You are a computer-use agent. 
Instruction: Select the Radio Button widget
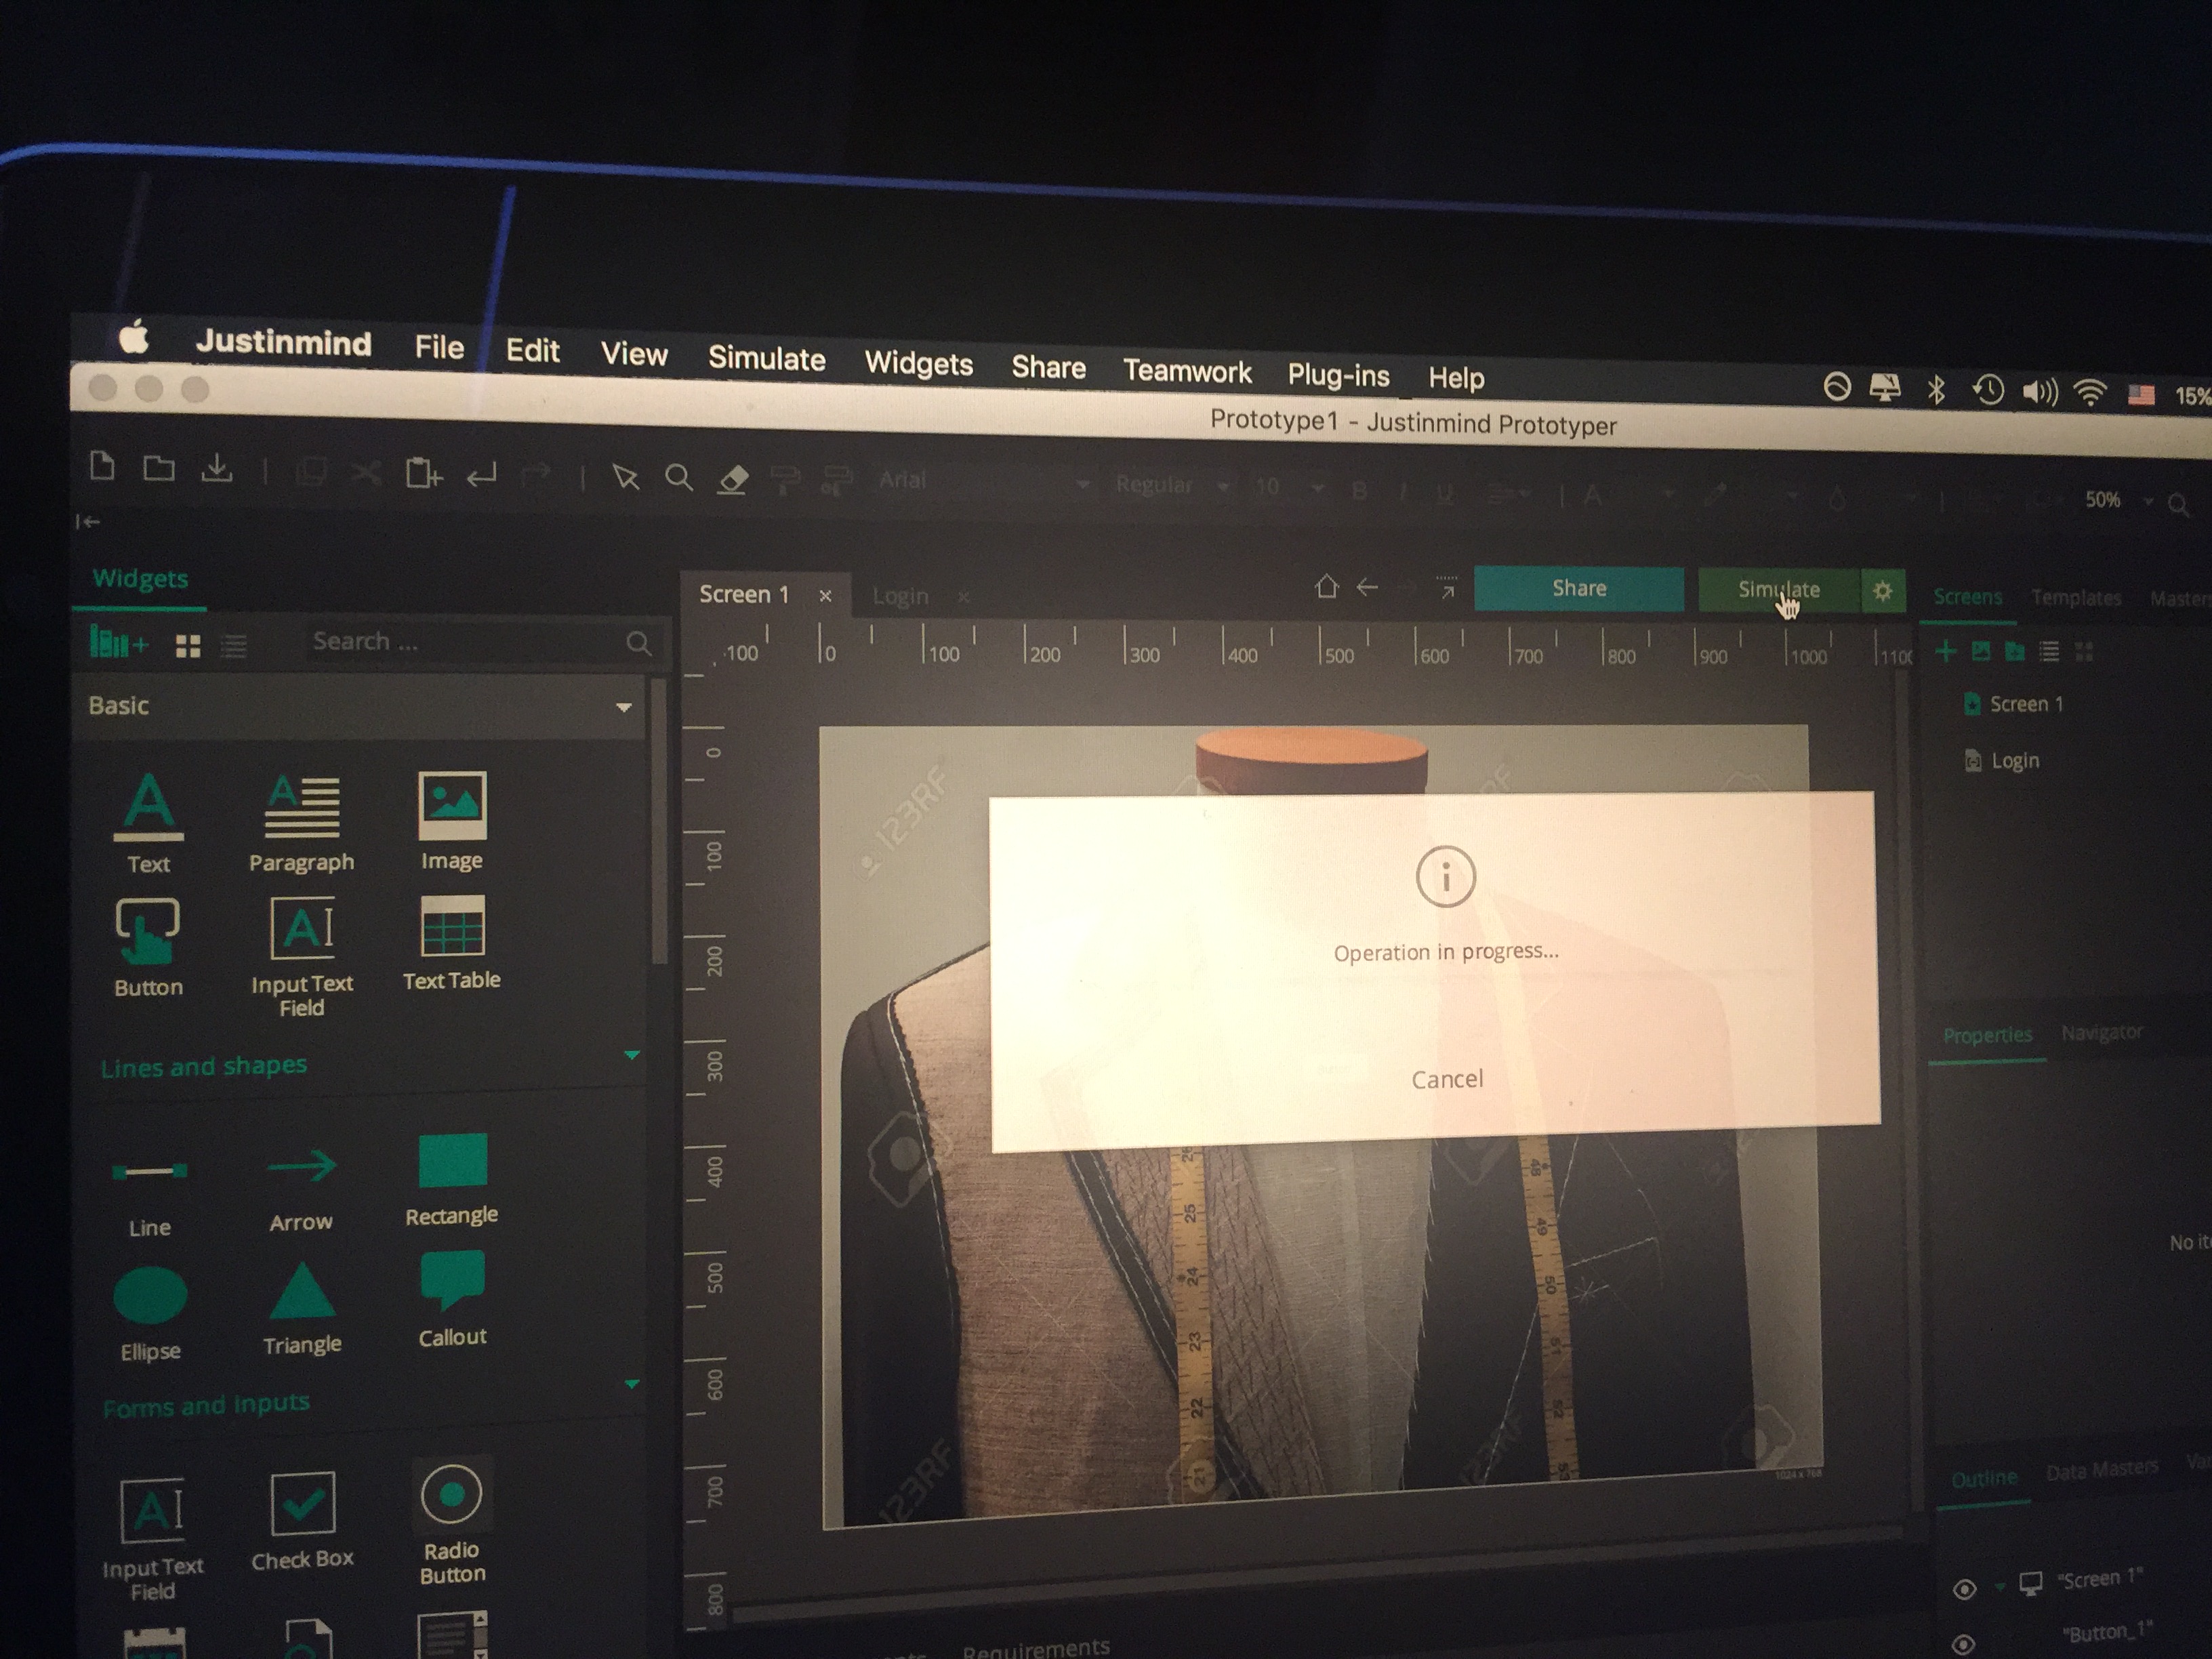coord(452,1495)
